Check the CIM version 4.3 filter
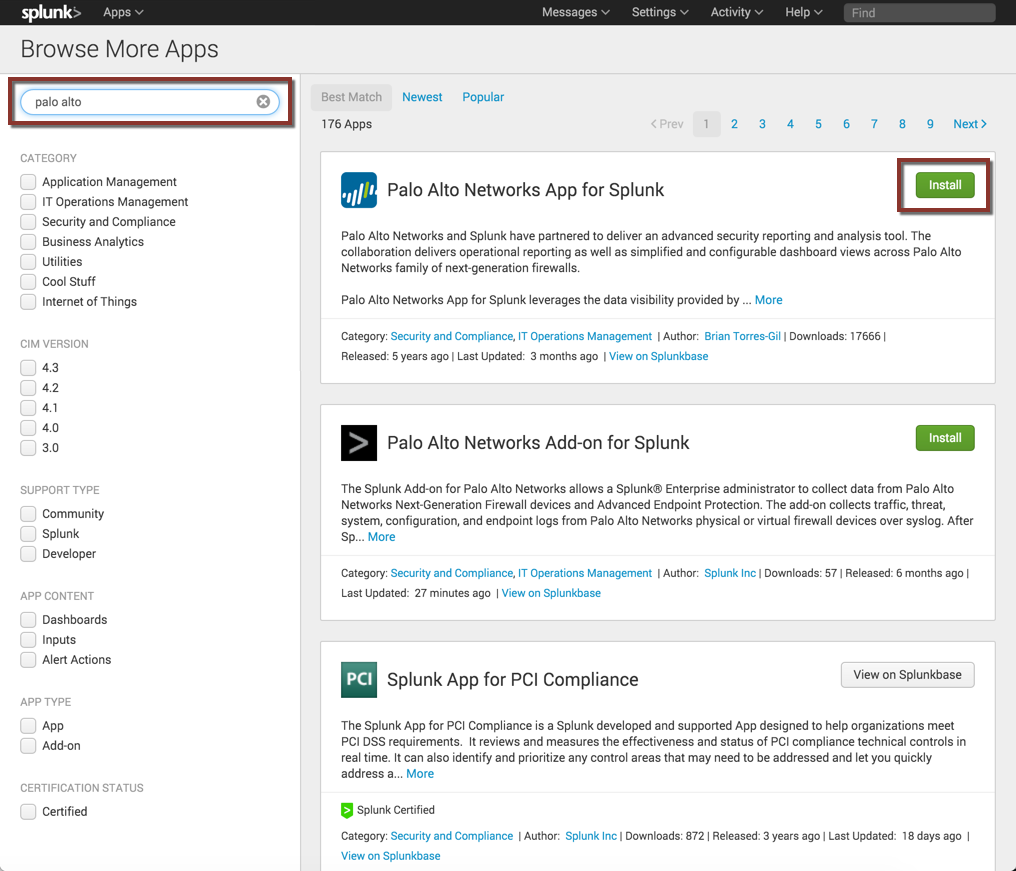Screen dimensions: 1016x871 pos(27,367)
